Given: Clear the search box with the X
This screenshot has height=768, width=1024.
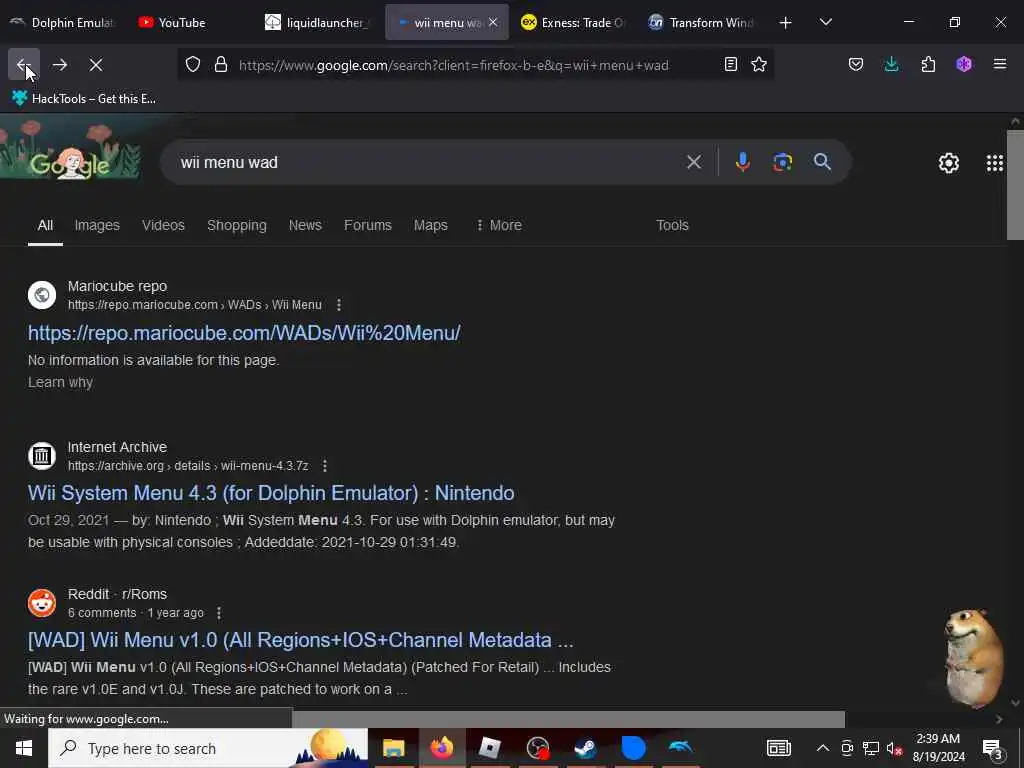Looking at the screenshot, I should [x=694, y=162].
